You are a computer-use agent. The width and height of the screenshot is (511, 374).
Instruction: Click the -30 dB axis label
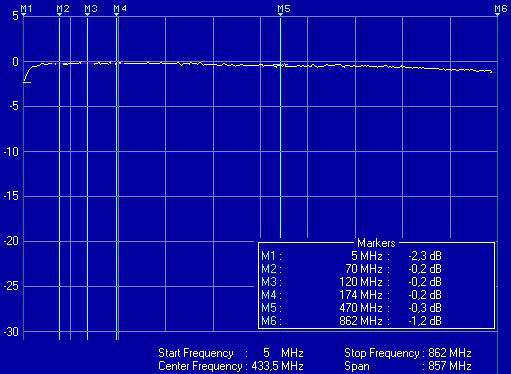tap(11, 332)
